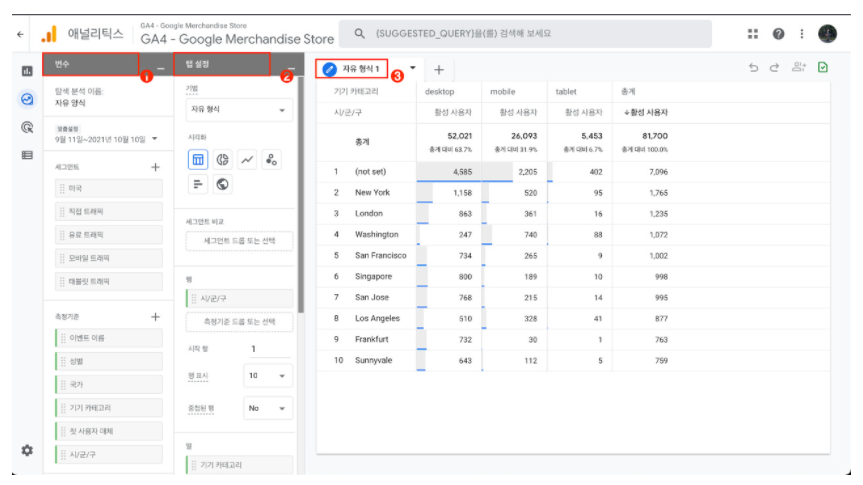Image resolution: width=863 pixels, height=485 pixels.
Task: Select the 성별 dimension chip
Action: click(x=109, y=361)
